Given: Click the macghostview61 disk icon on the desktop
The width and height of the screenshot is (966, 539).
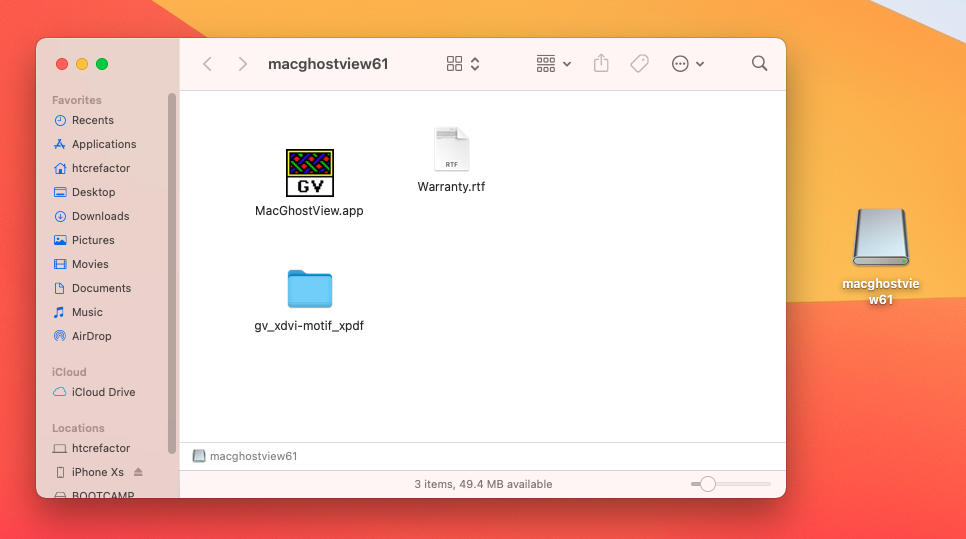Looking at the screenshot, I should pos(880,237).
